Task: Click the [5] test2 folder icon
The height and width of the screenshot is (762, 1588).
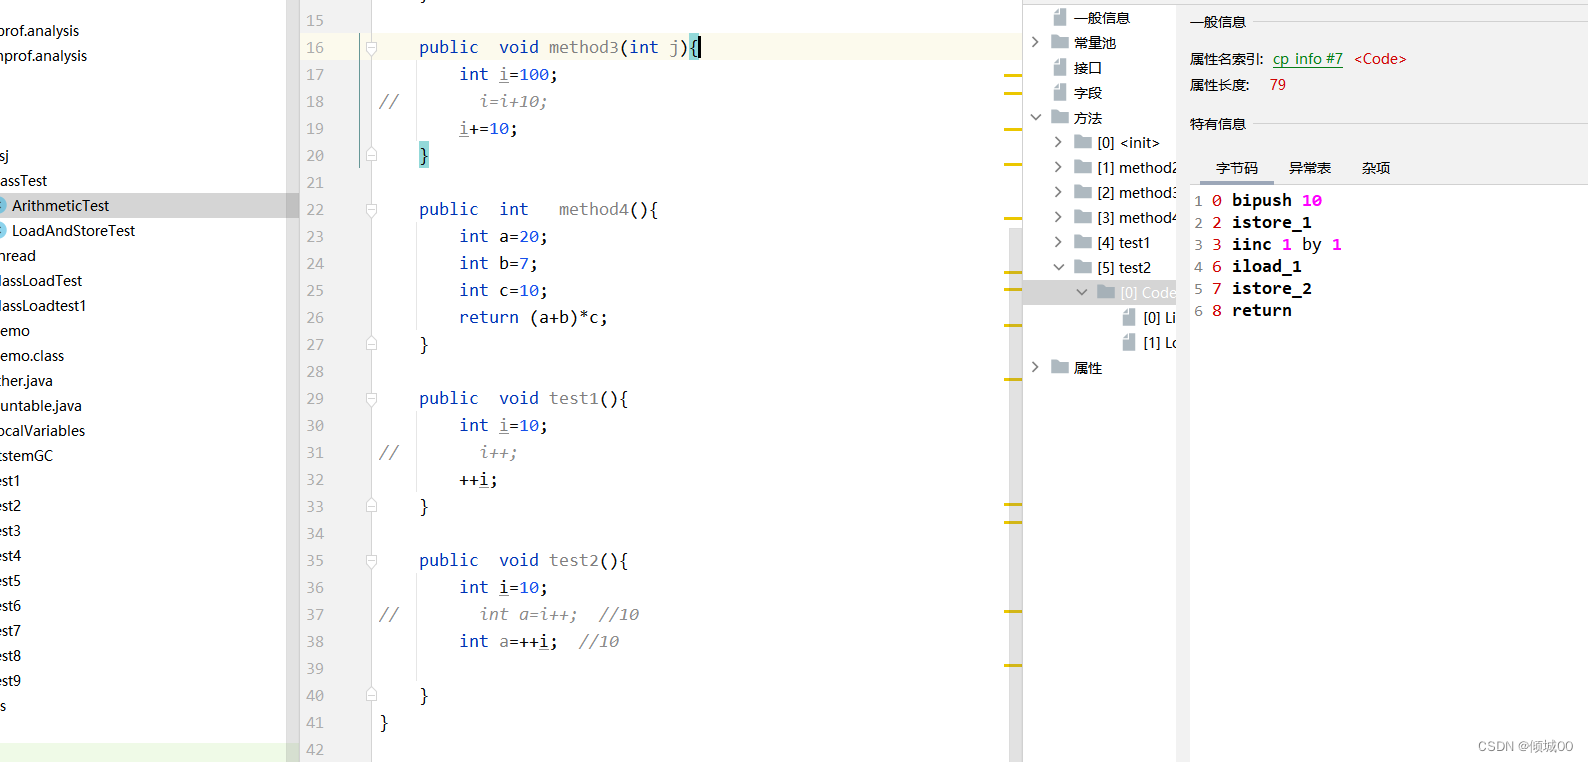Action: pos(1083,267)
